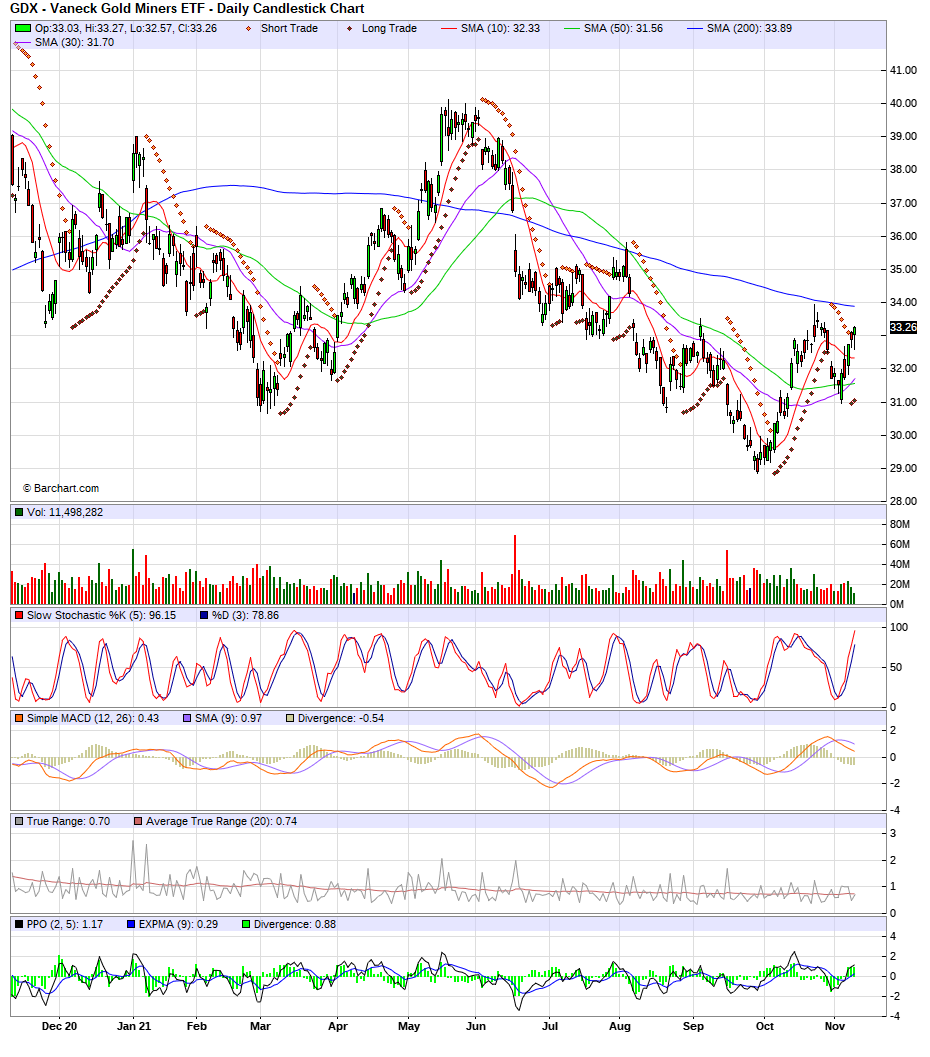This screenshot has height=1057, width=930.
Task: Click the Vol: 11,498,282 label
Action: click(65, 512)
